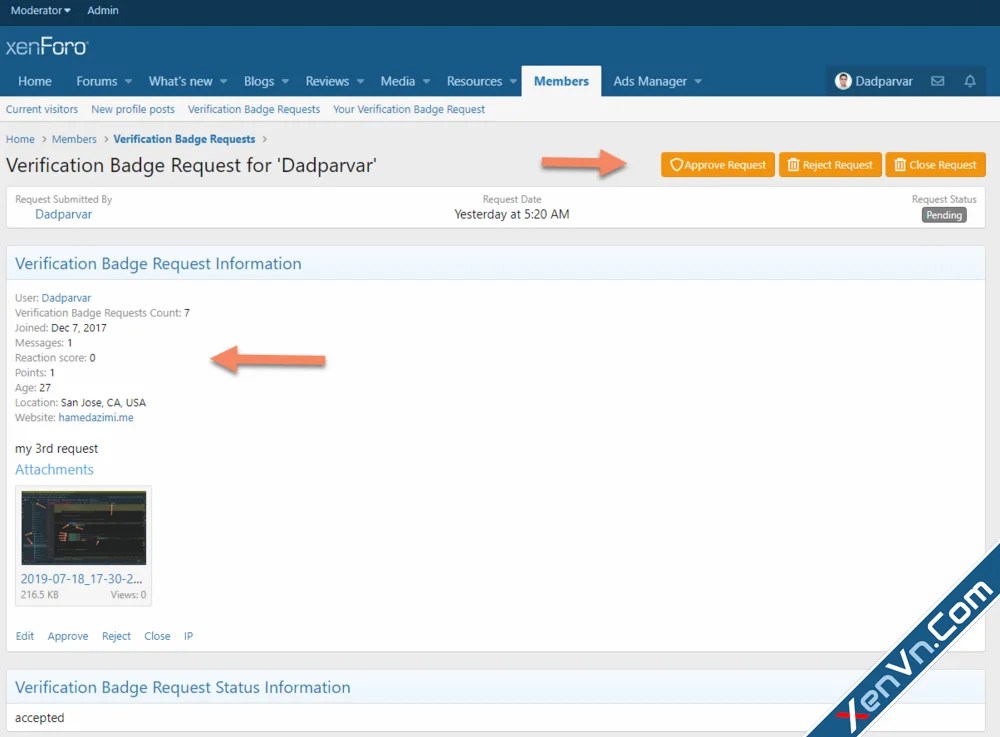Image resolution: width=1000 pixels, height=737 pixels.
Task: Open the Resources nav tab
Action: [474, 81]
